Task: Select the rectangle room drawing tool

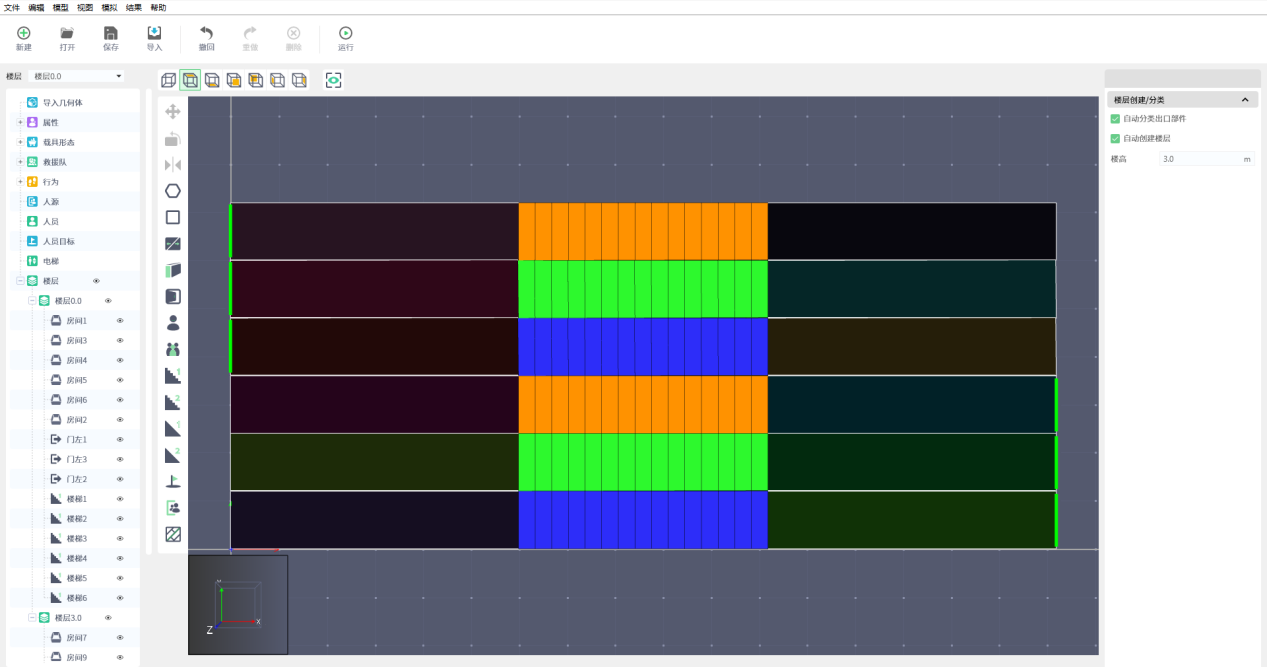Action: (x=173, y=217)
